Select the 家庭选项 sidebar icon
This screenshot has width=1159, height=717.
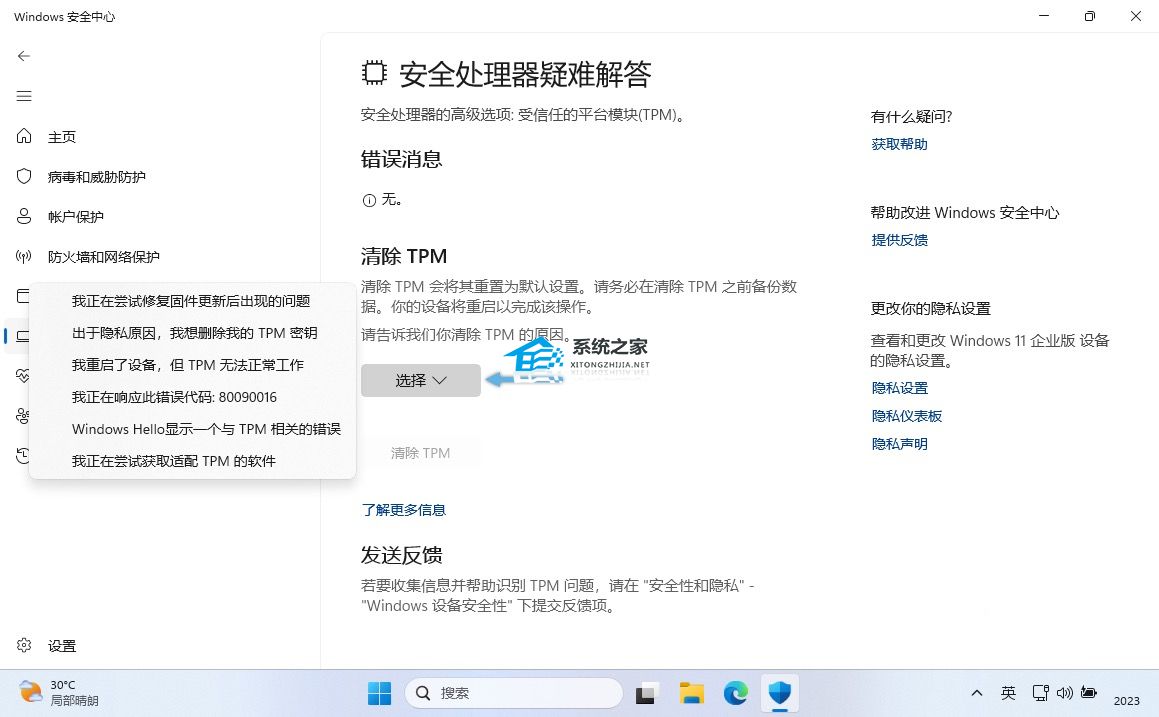[24, 416]
